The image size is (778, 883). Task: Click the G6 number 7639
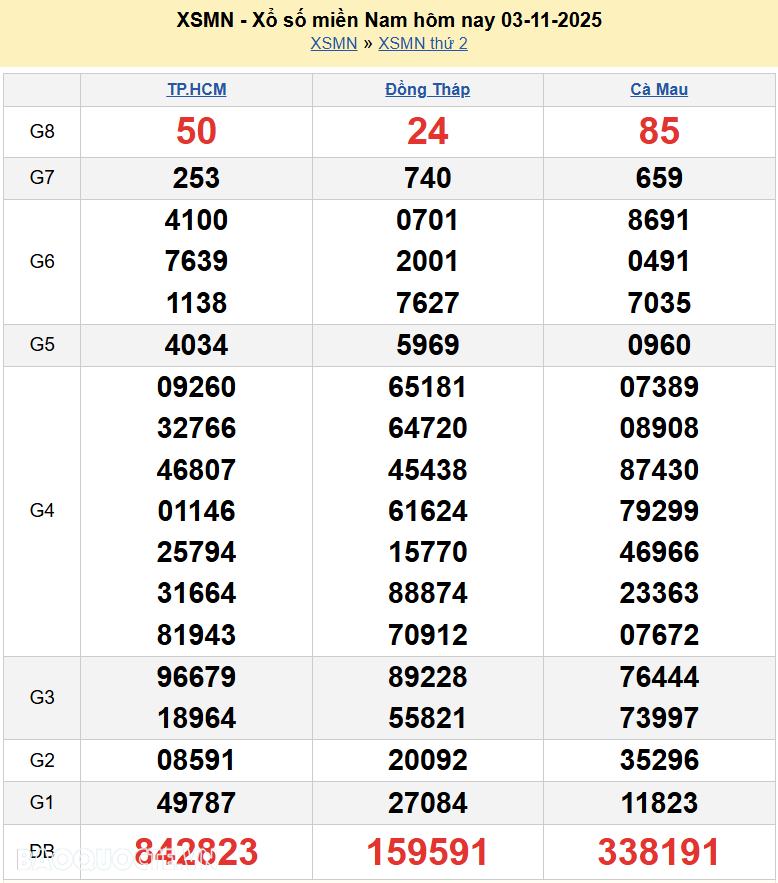(196, 261)
